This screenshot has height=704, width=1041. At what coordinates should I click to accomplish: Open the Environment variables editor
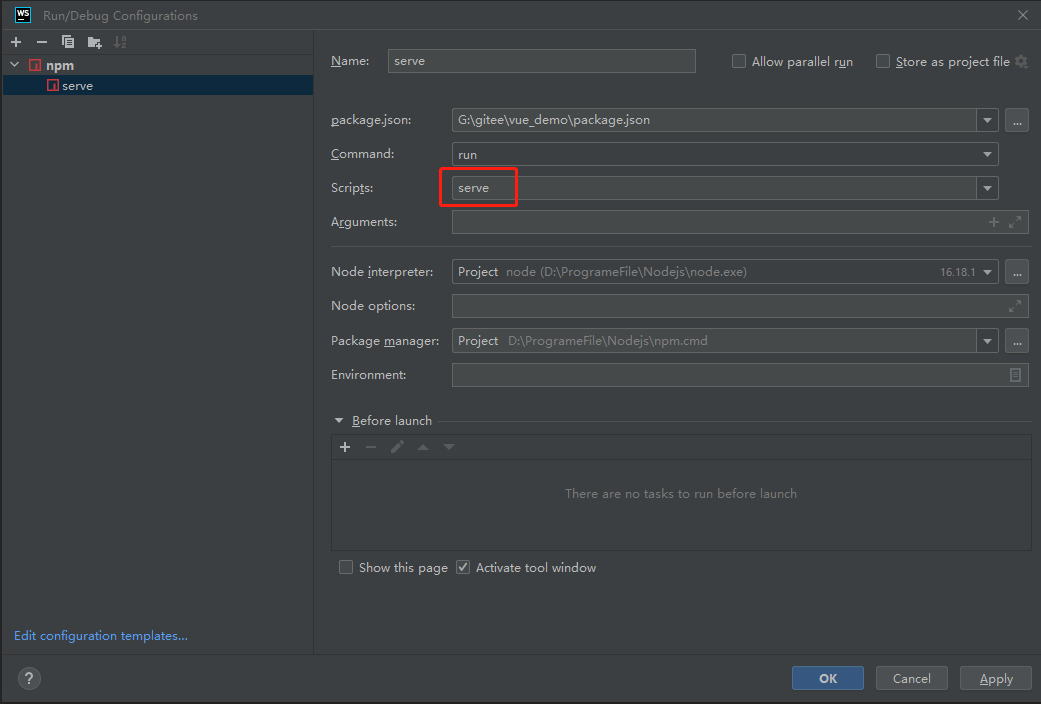click(x=1014, y=374)
